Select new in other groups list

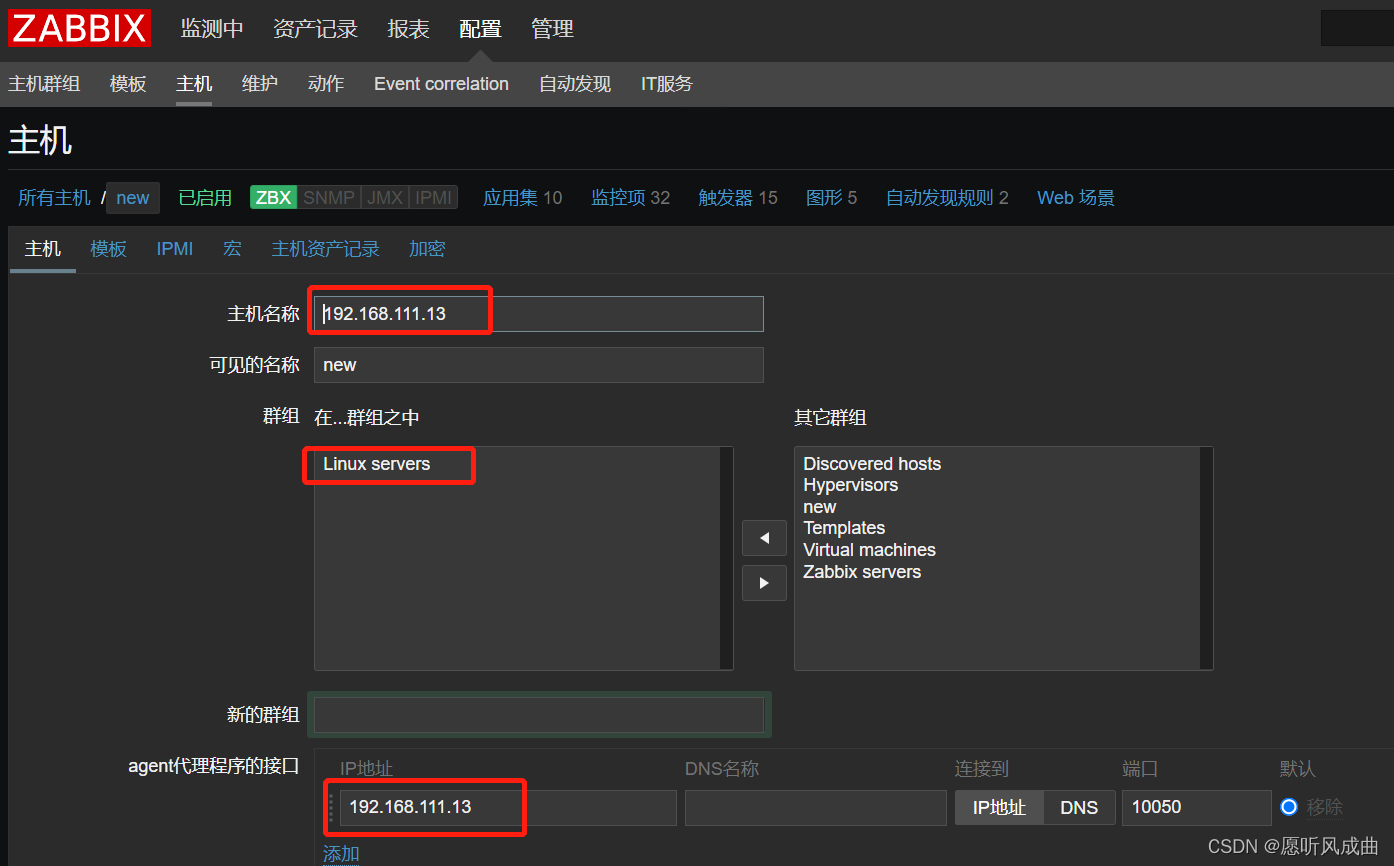point(820,507)
